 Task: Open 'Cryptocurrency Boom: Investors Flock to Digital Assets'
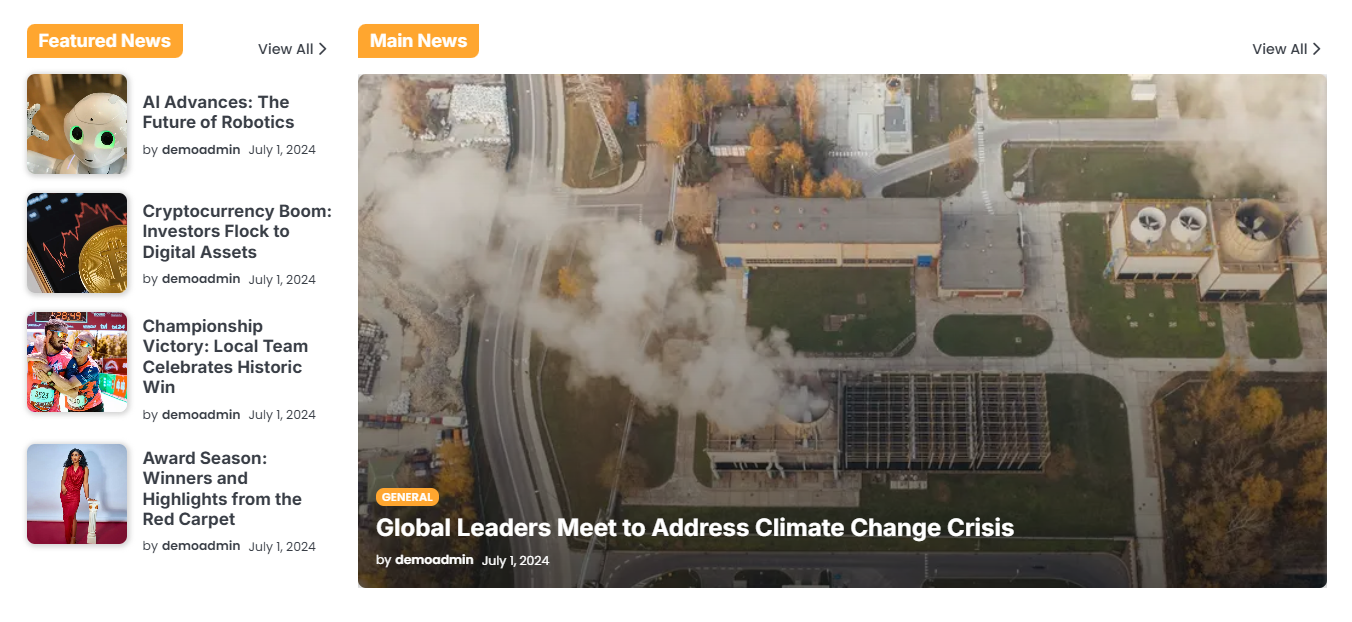pyautogui.click(x=237, y=231)
